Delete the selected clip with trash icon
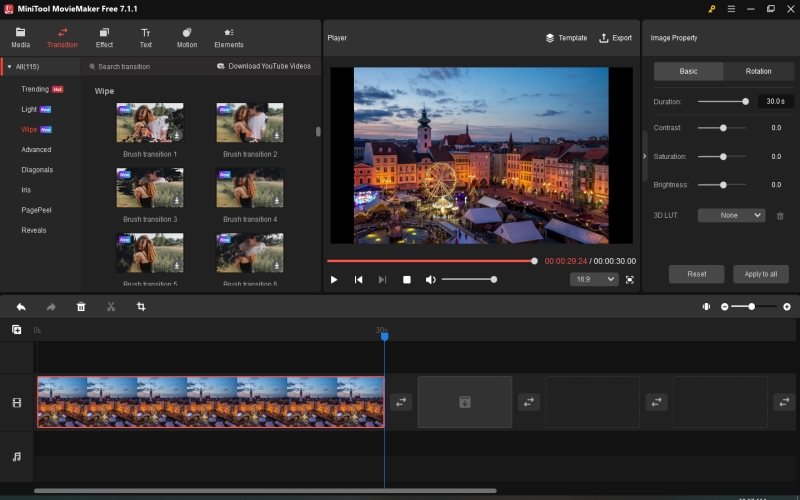The width and height of the screenshot is (800, 500). click(81, 306)
